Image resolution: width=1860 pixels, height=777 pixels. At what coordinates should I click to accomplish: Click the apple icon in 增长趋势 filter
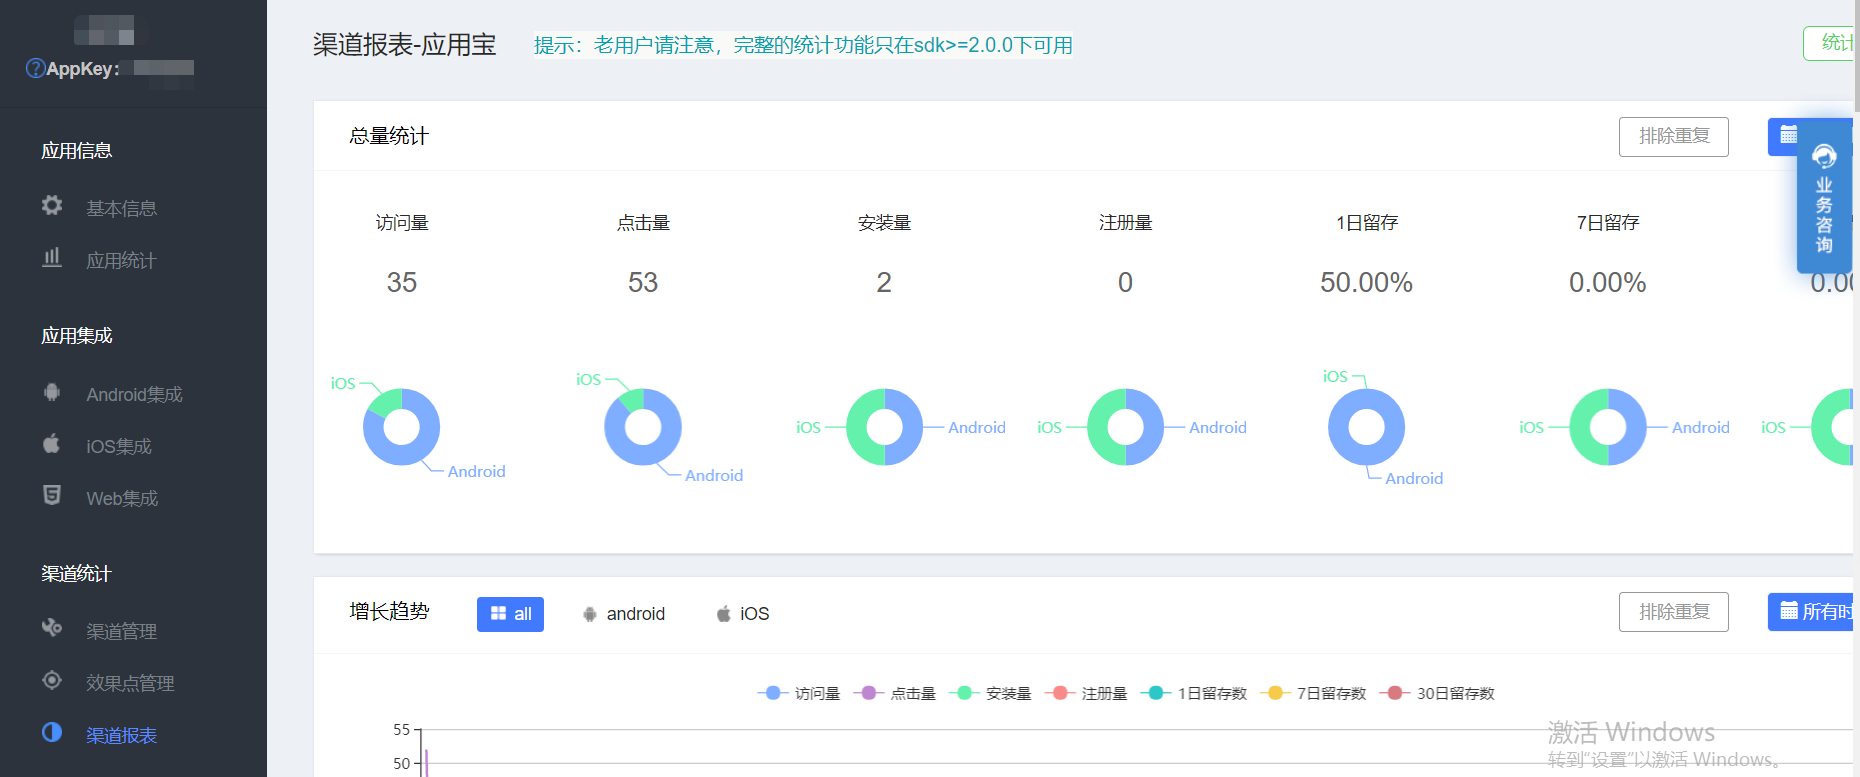723,614
